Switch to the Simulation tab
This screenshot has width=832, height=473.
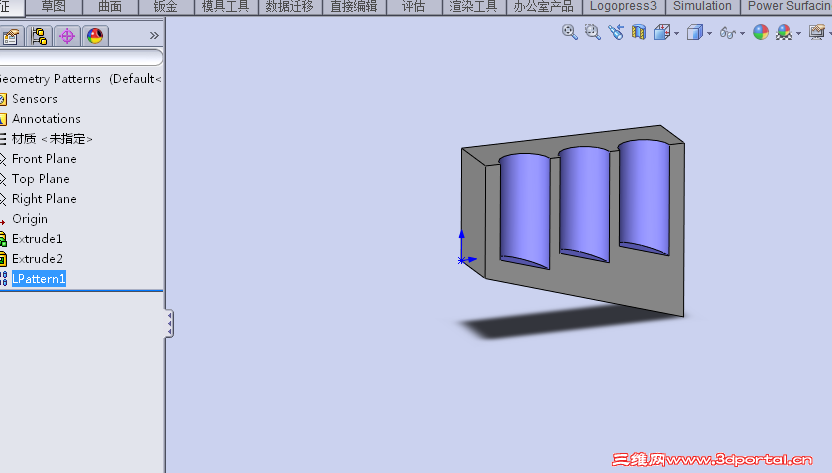pos(702,6)
